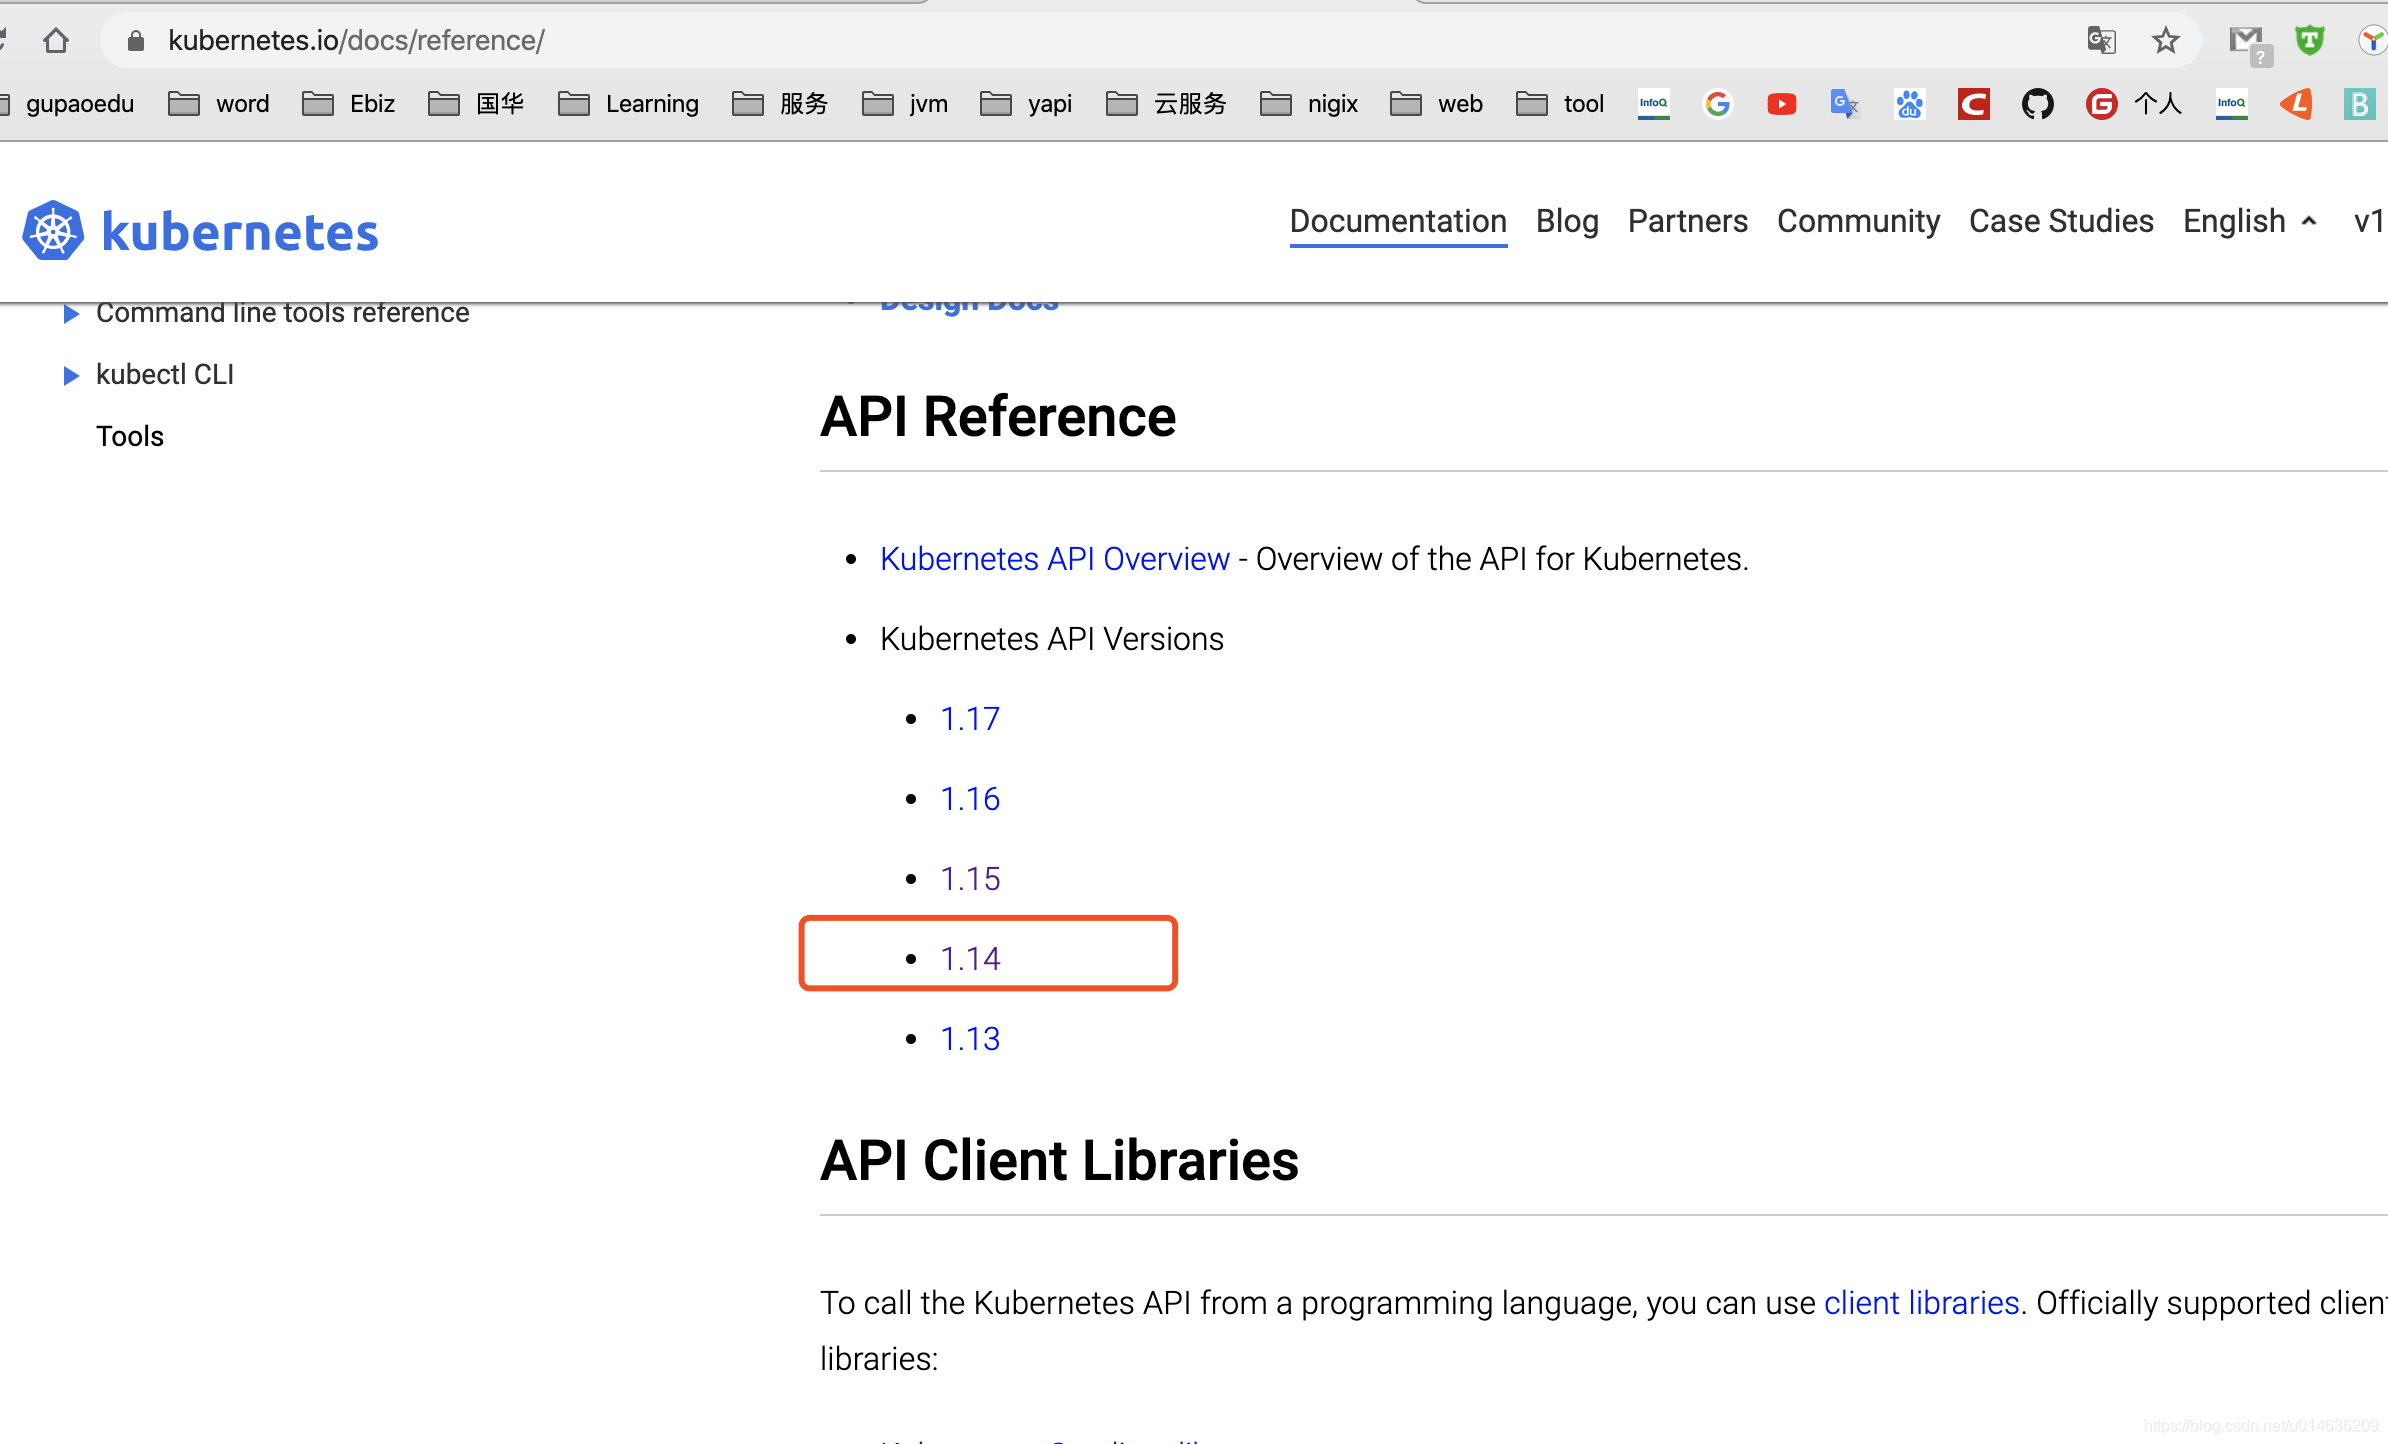Expand the kubectl CLI tree item

click(x=70, y=376)
